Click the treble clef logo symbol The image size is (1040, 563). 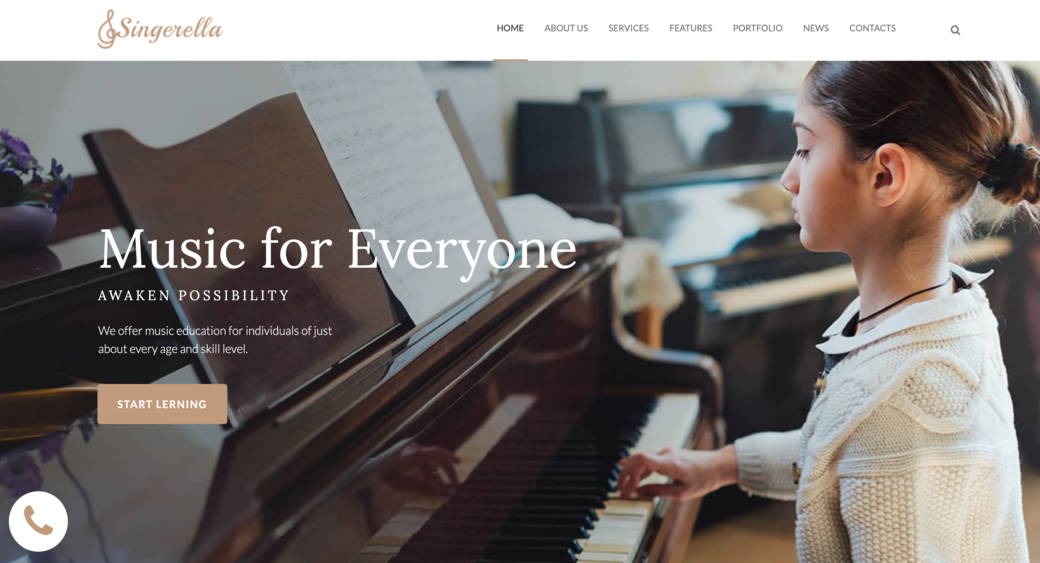click(x=107, y=29)
